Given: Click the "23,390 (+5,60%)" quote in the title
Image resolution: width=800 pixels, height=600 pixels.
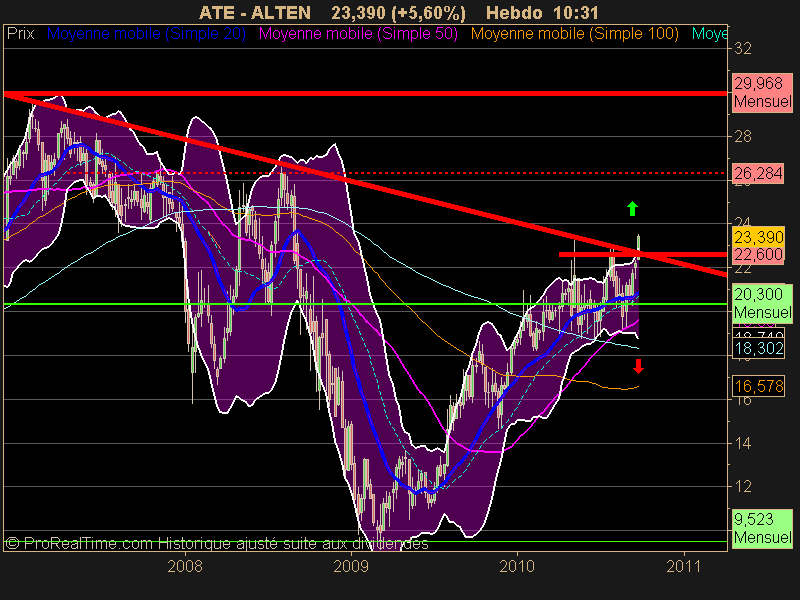Looking at the screenshot, I should [x=398, y=13].
